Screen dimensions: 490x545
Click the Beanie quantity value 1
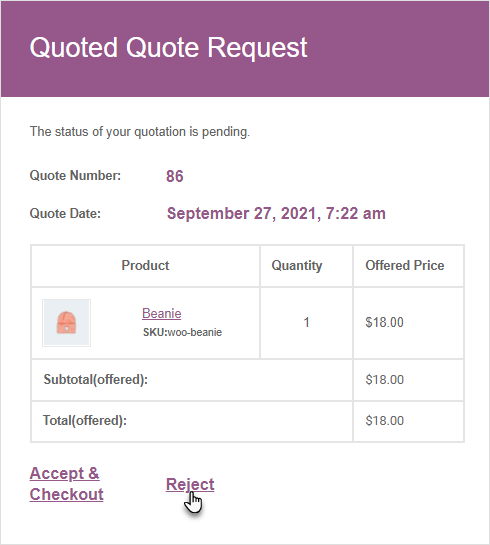tap(307, 322)
